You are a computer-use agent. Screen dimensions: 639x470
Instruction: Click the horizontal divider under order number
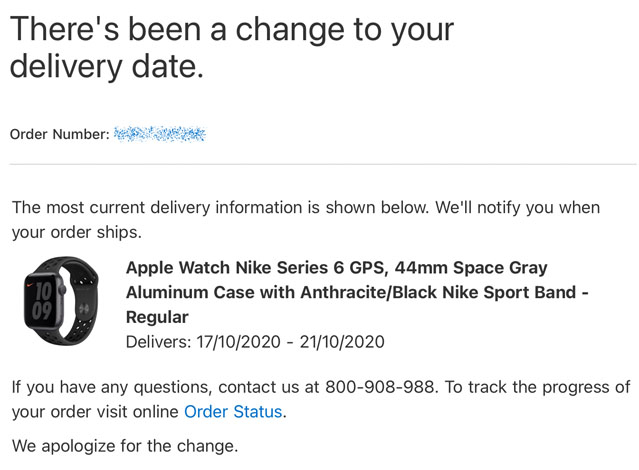tap(323, 164)
